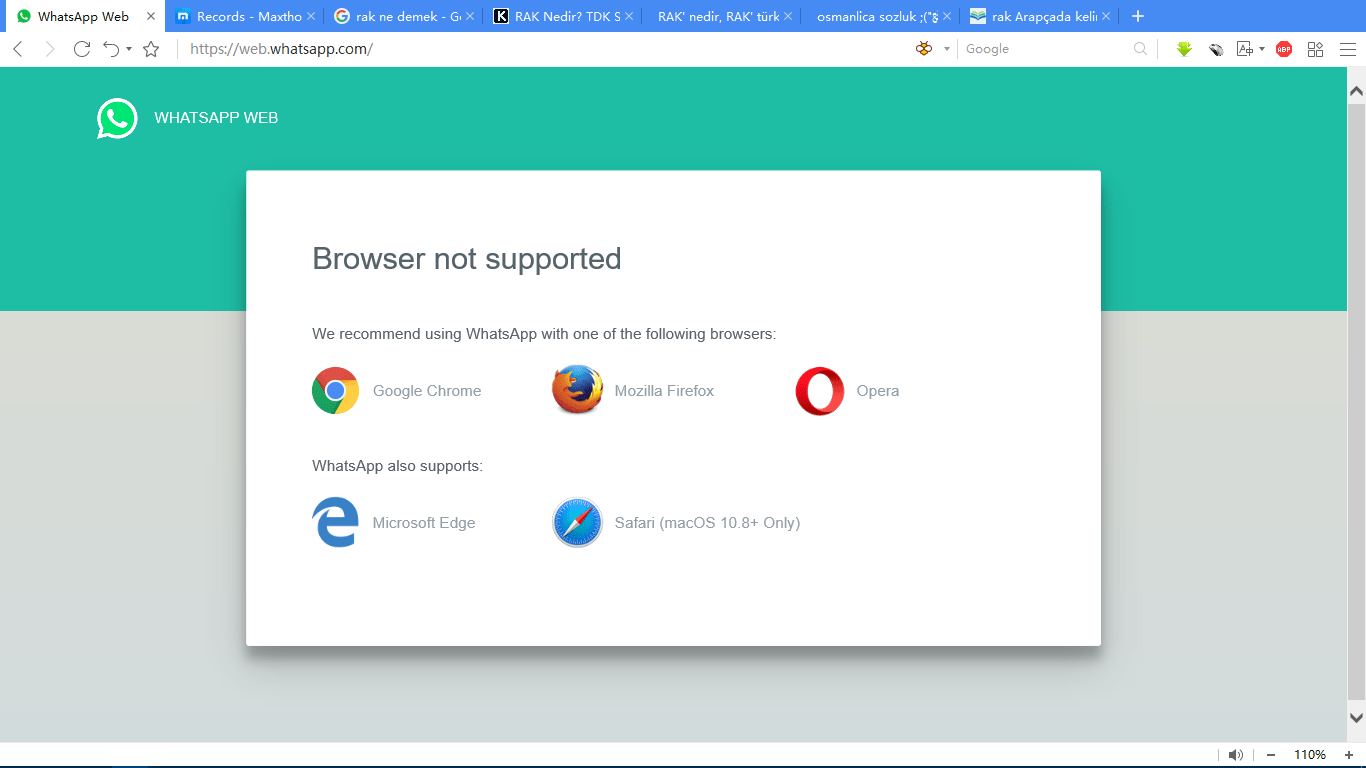Open the Safari (macOS 10.8+ Only) link
Image resolution: width=1366 pixels, height=768 pixels.
tap(707, 523)
